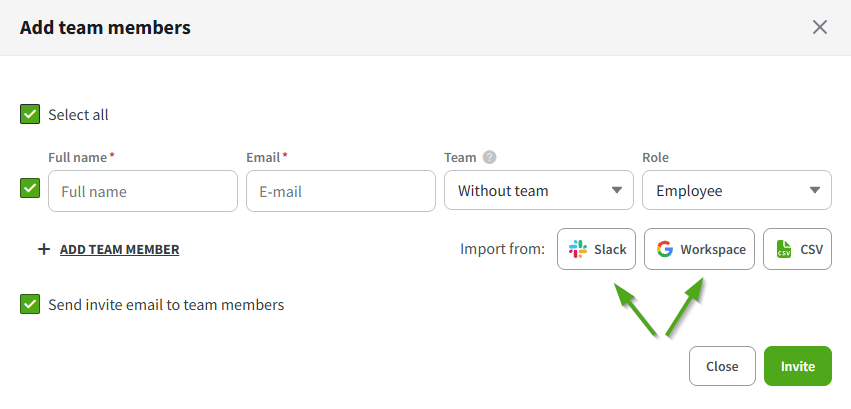Click the plus icon beside Add Team Member
851x409 pixels.
[44, 249]
